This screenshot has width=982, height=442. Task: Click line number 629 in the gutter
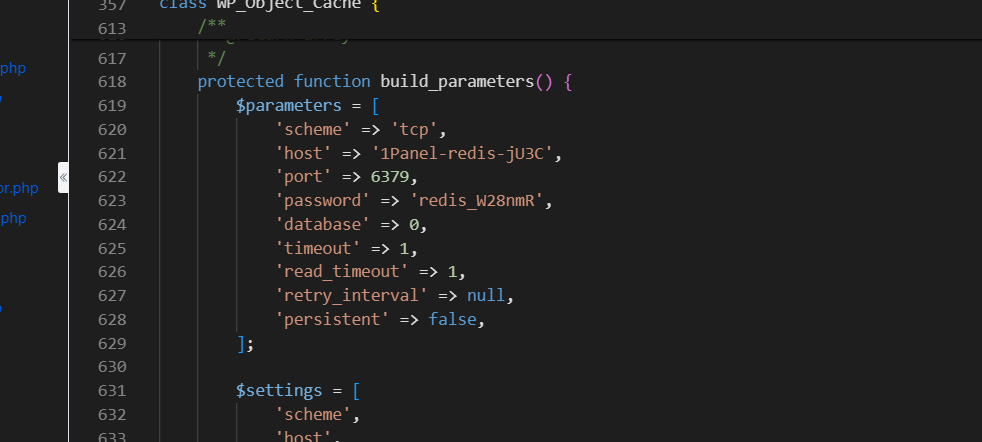click(112, 344)
